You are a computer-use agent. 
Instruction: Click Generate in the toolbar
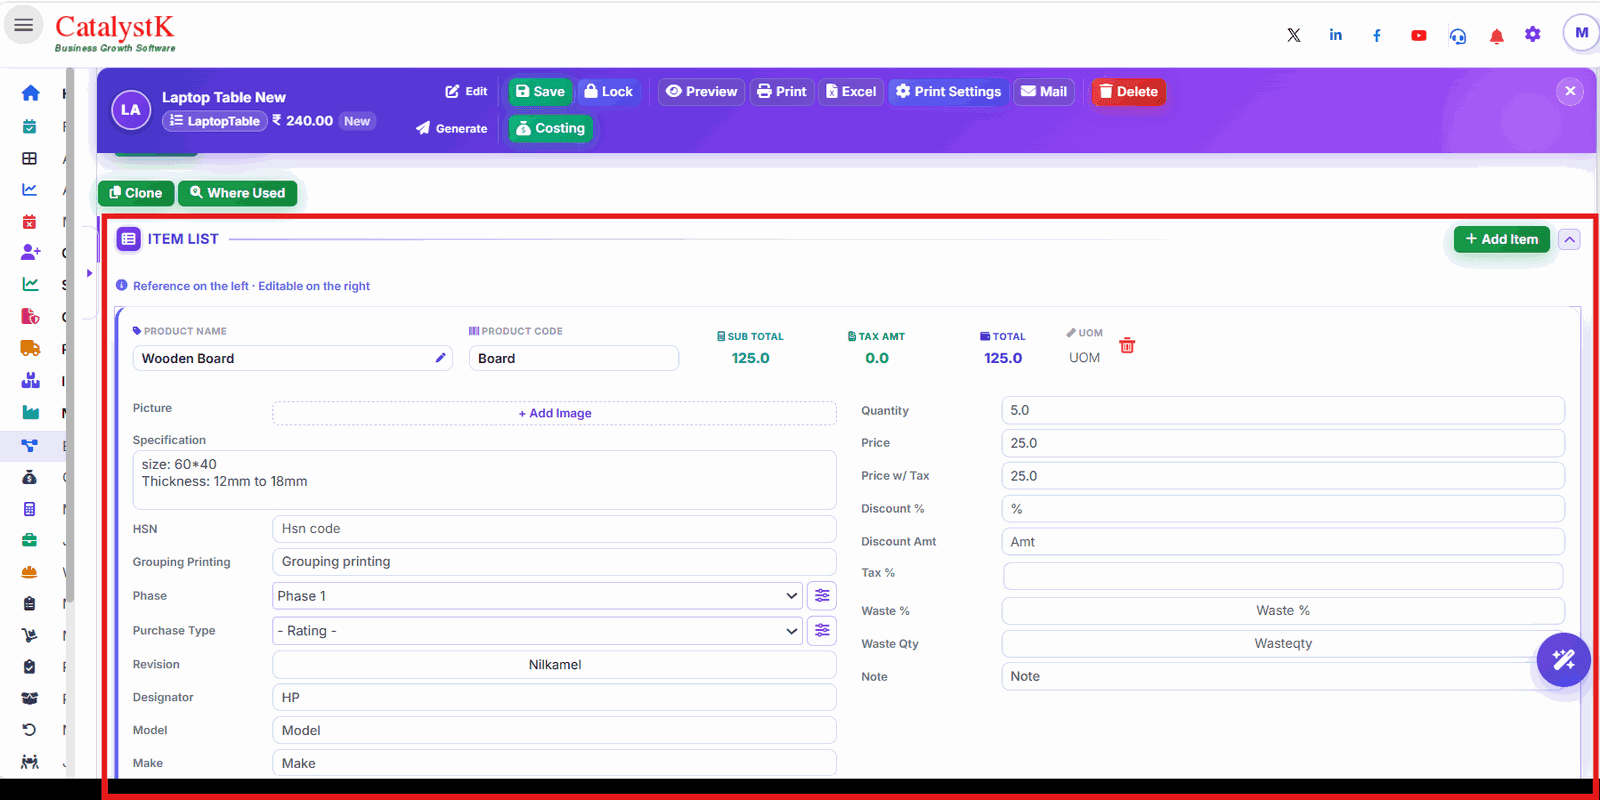pyautogui.click(x=452, y=128)
